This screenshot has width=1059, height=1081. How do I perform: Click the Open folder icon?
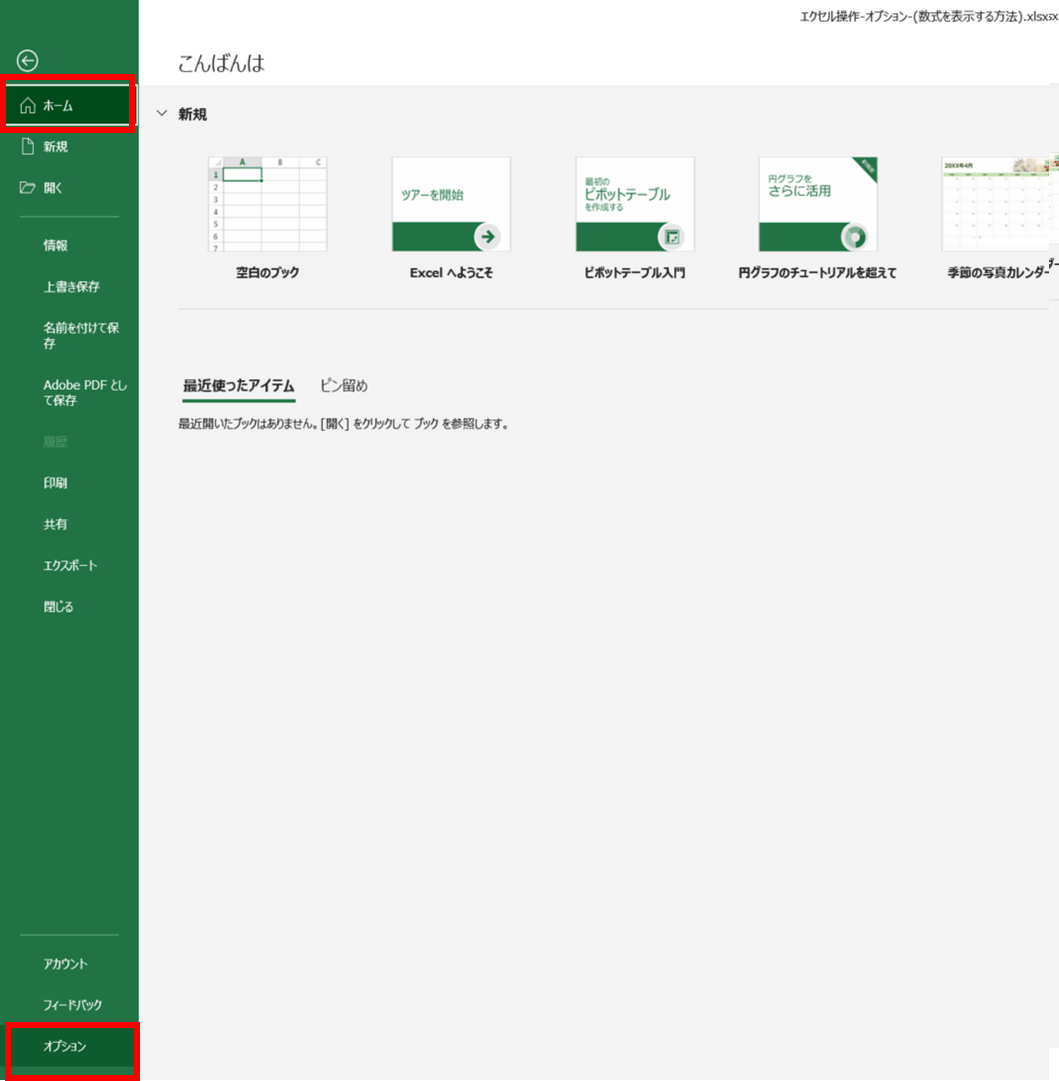28,188
